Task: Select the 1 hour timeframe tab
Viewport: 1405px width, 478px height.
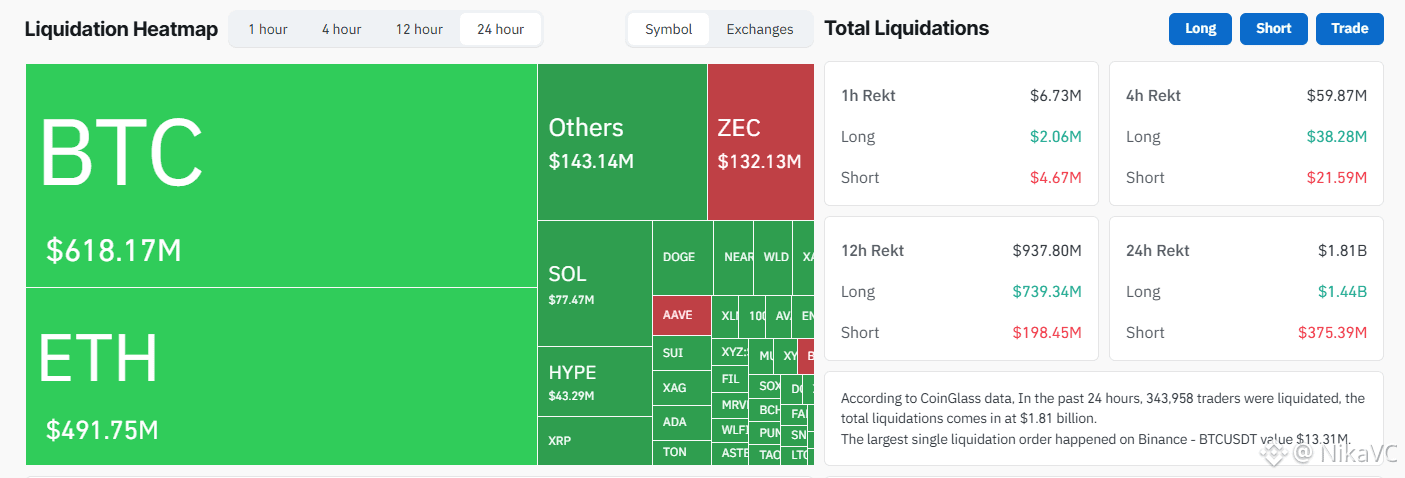Action: coord(268,29)
